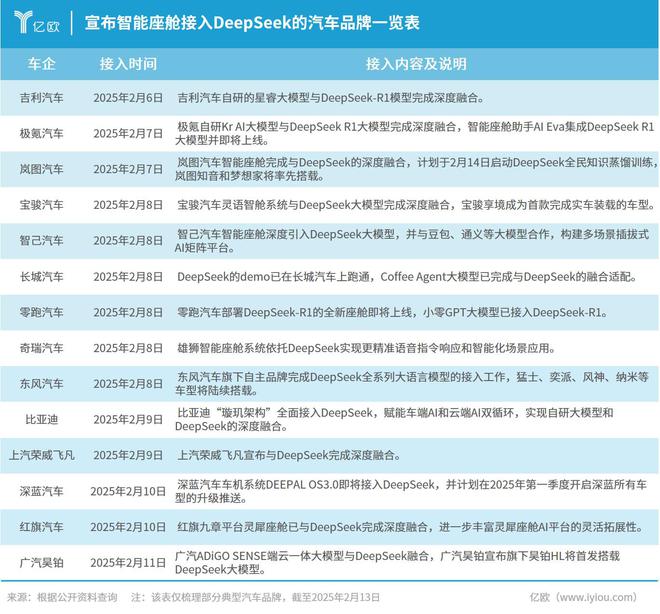This screenshot has width=660, height=614.
Task: Click the 接入内容及说明 column header
Action: pyautogui.click(x=416, y=64)
